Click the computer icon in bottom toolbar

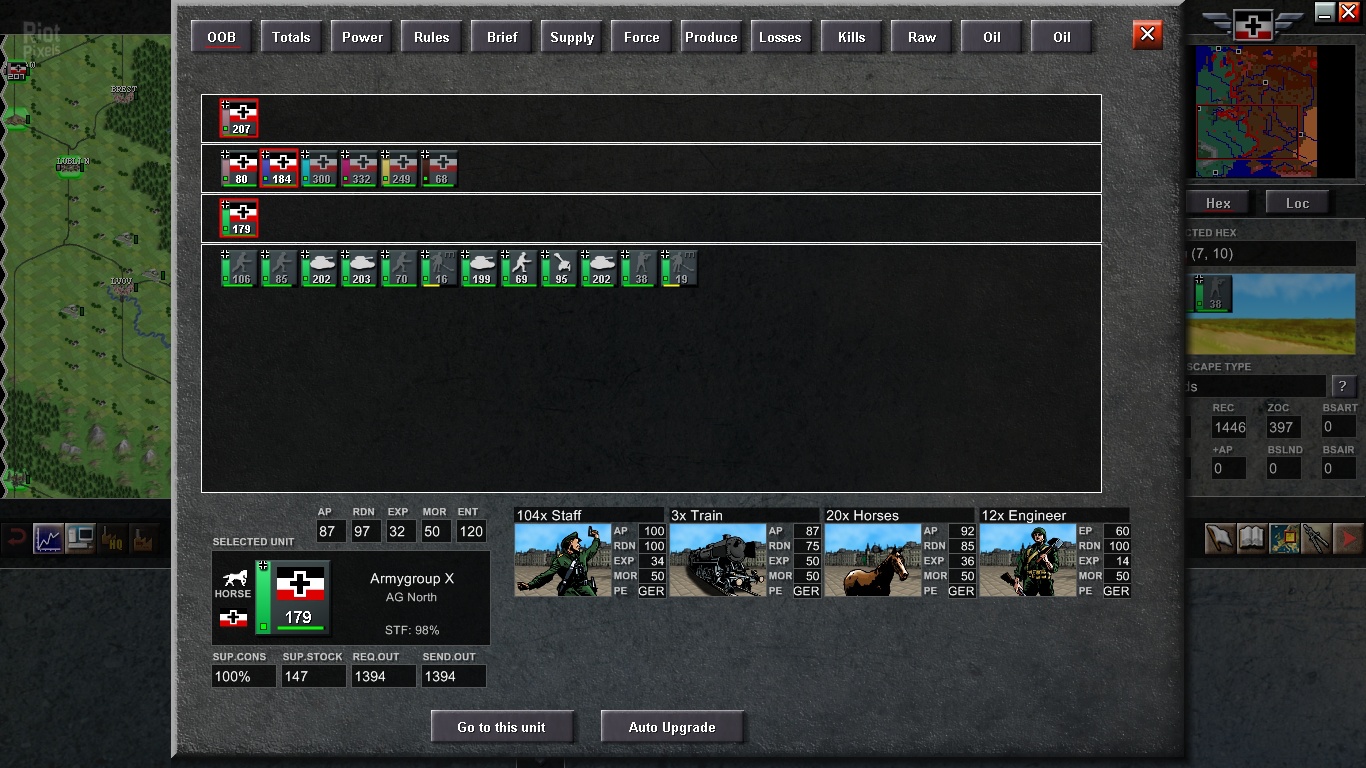click(x=80, y=539)
